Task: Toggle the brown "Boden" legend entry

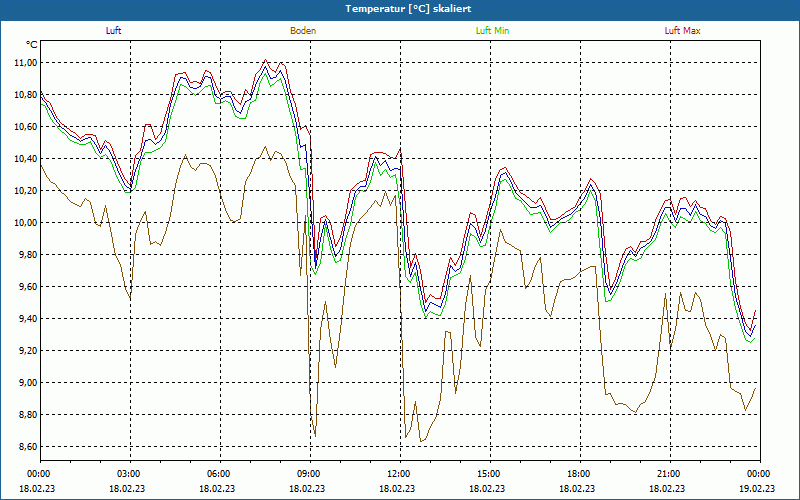Action: tap(303, 31)
